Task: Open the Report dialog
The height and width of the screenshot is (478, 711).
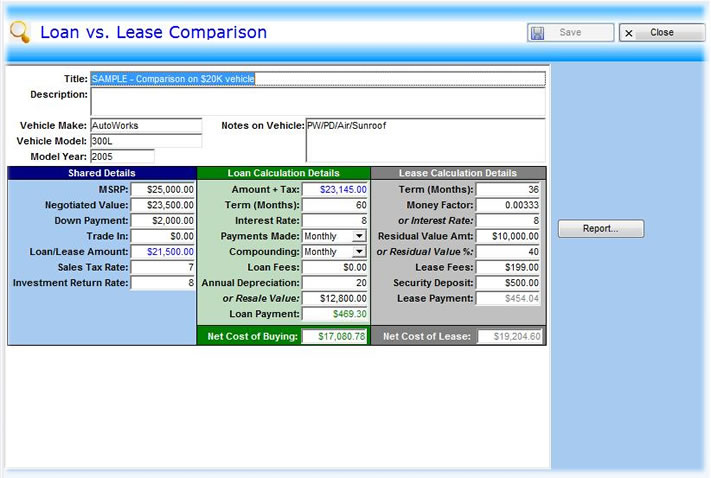Action: point(600,229)
